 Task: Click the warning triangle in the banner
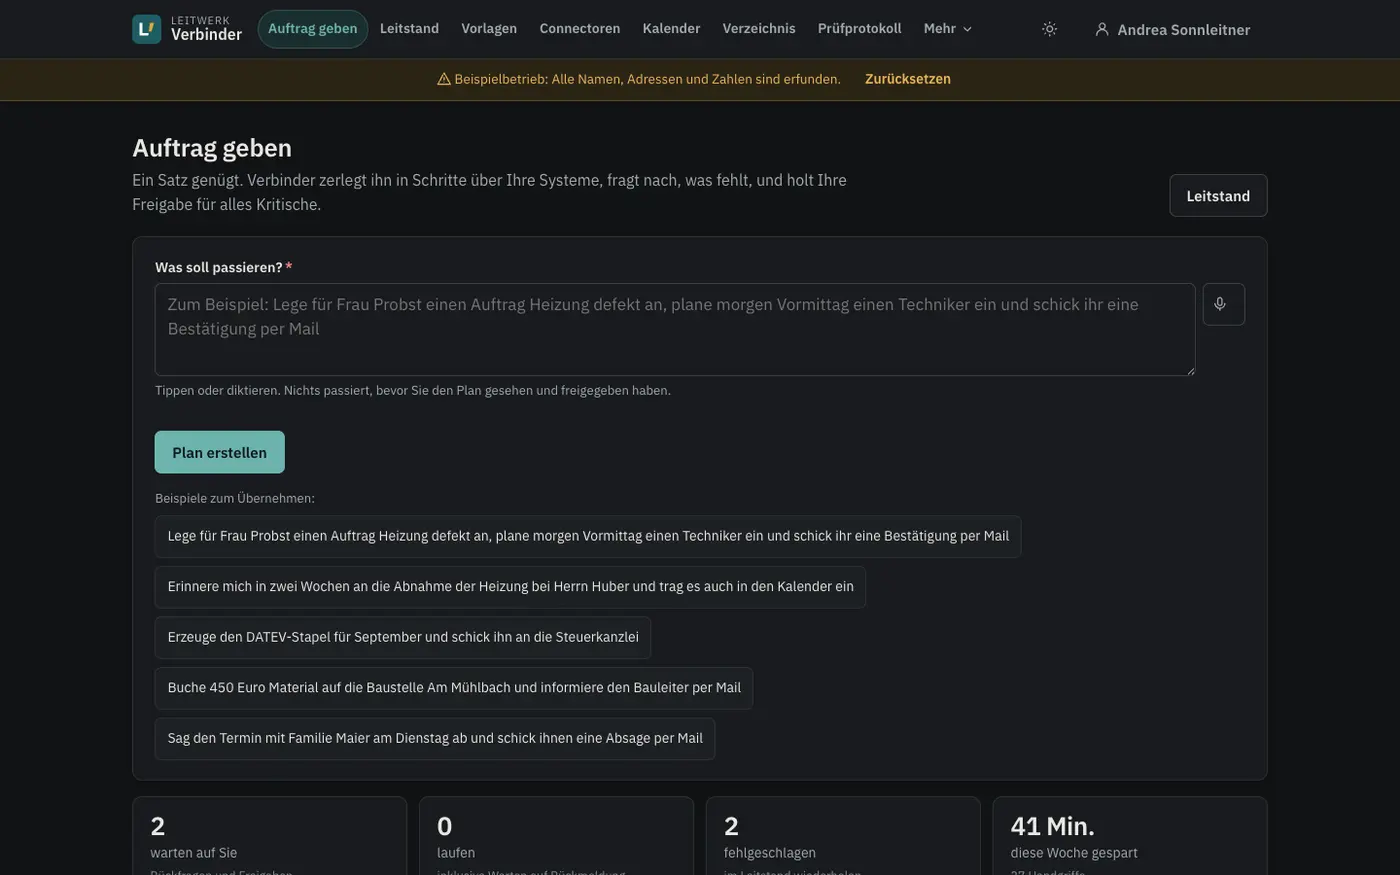pyautogui.click(x=444, y=79)
